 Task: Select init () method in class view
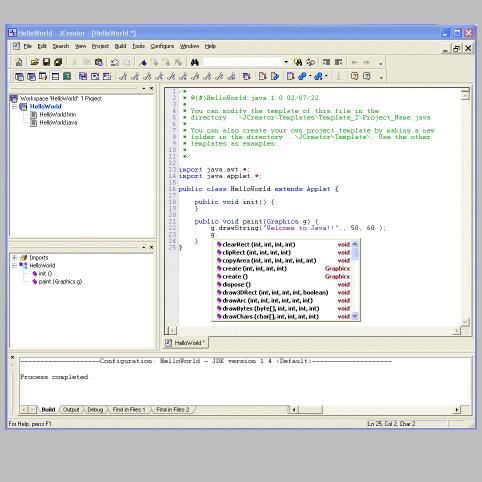click(45, 274)
